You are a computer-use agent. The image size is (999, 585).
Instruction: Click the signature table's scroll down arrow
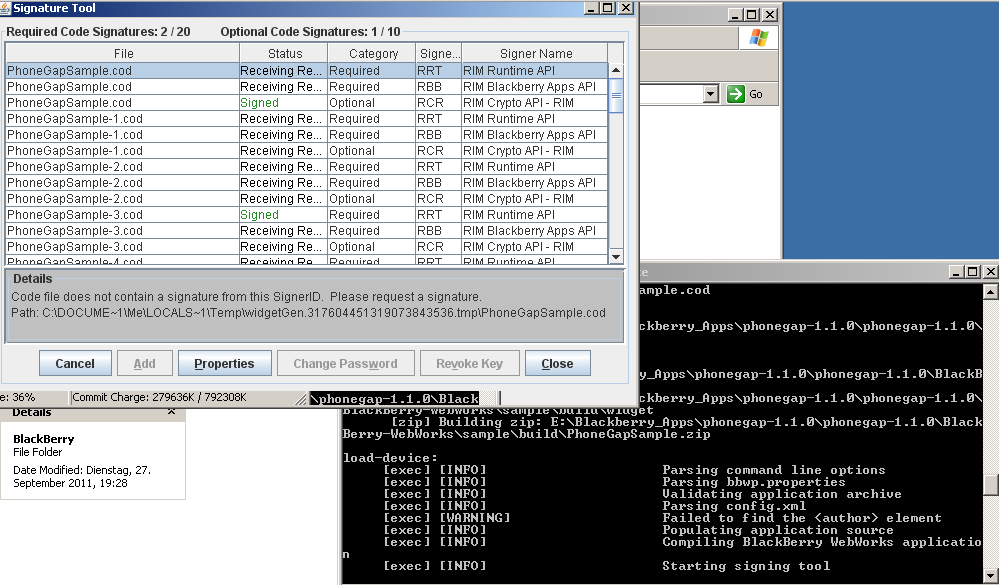615,257
